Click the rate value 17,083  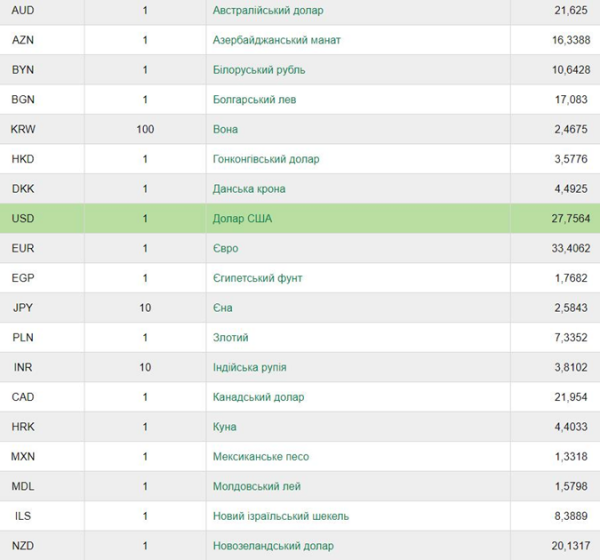click(571, 100)
